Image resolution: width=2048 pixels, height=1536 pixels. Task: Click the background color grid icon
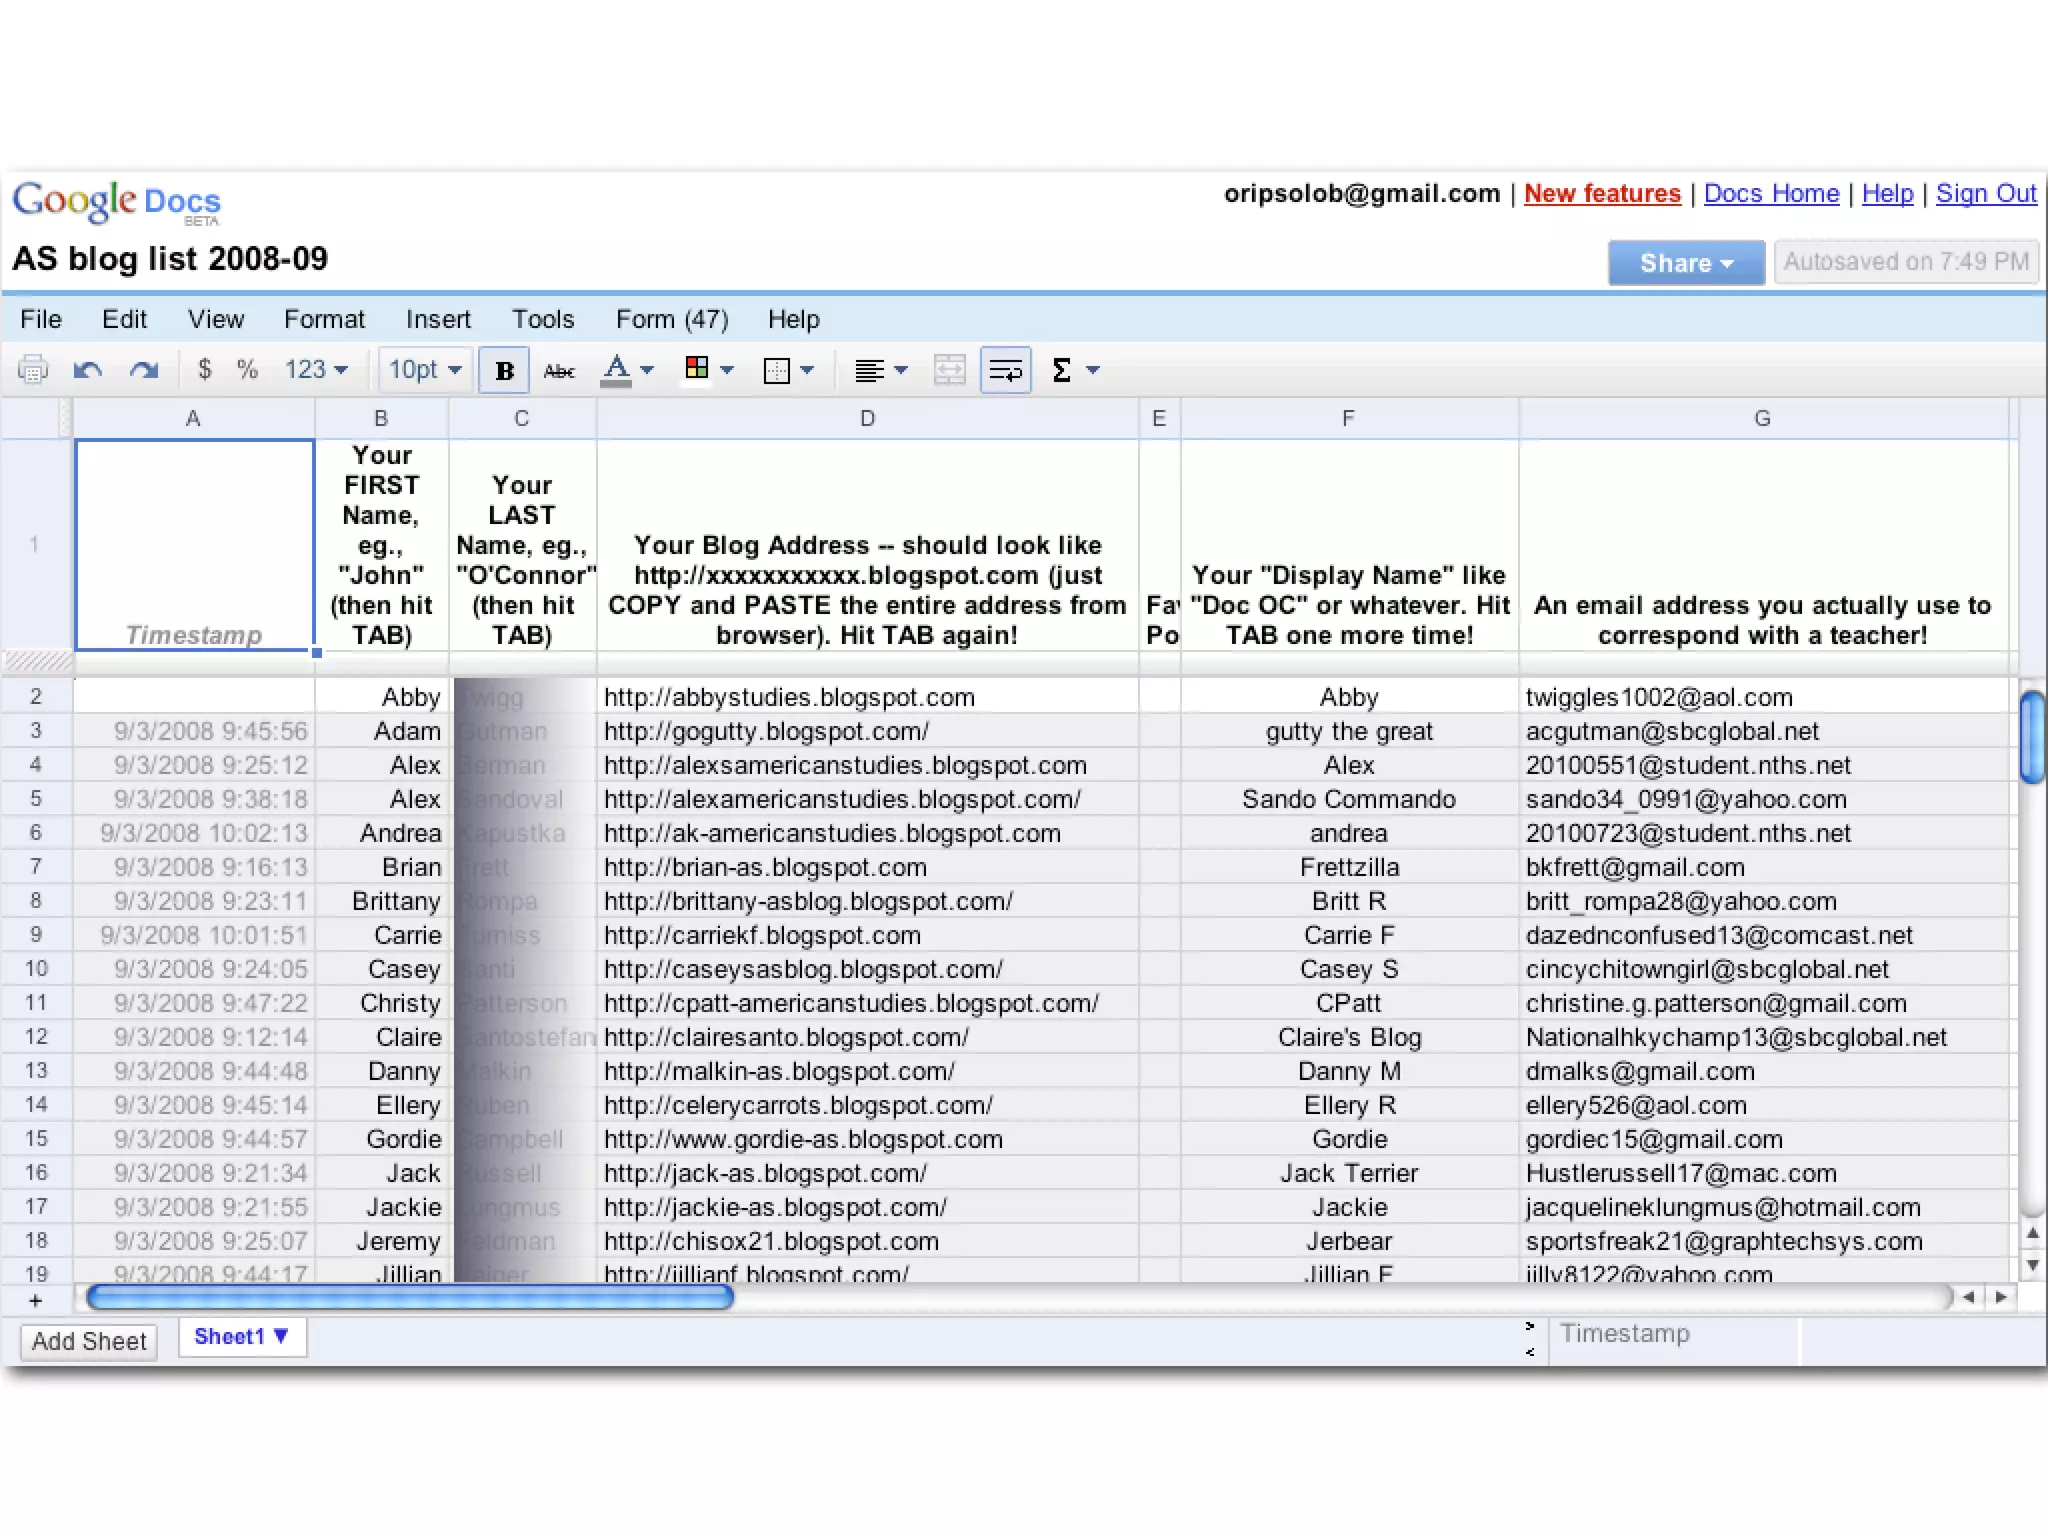point(697,368)
